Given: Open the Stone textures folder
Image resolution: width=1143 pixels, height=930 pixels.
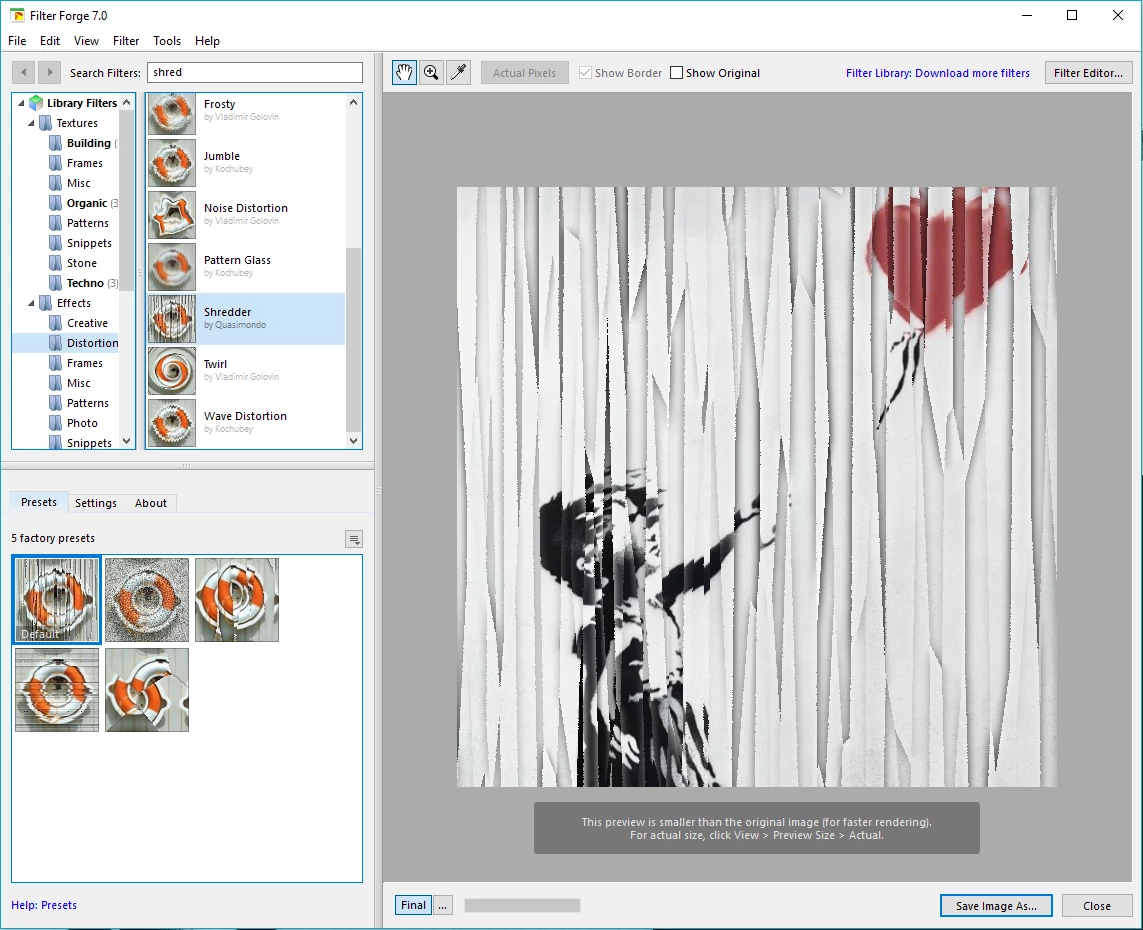Looking at the screenshot, I should tap(73, 263).
